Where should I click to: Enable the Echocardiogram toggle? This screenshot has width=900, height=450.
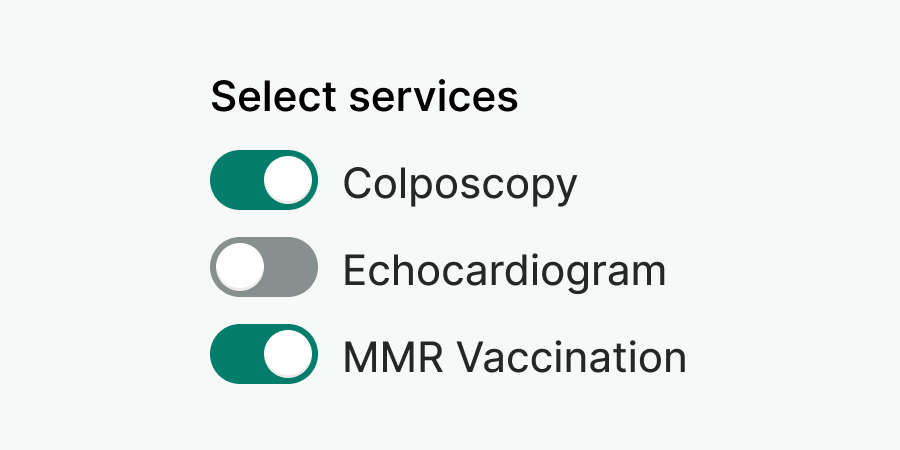(x=264, y=268)
